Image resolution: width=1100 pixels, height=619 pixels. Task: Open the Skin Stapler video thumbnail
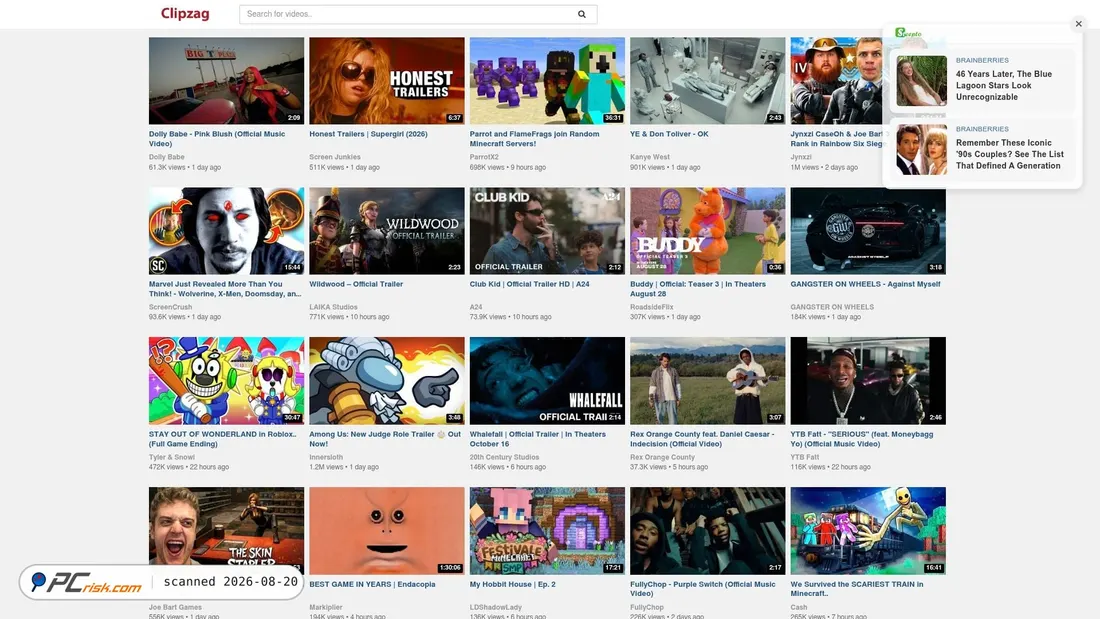point(227,526)
